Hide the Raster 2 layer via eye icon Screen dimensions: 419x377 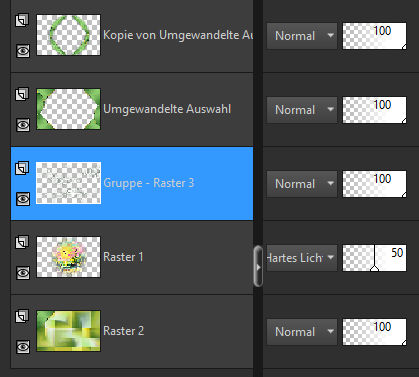(23, 347)
